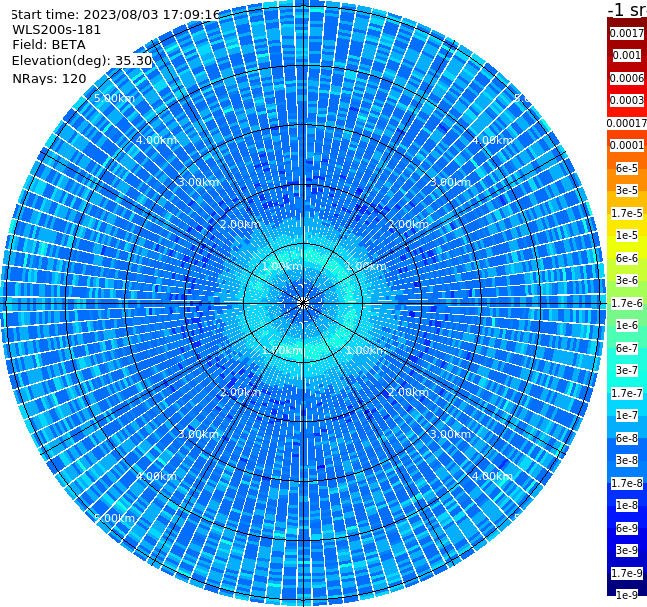Select the 'Elevation(deg): 35.30' text
This screenshot has height=607, width=647.
82,61
